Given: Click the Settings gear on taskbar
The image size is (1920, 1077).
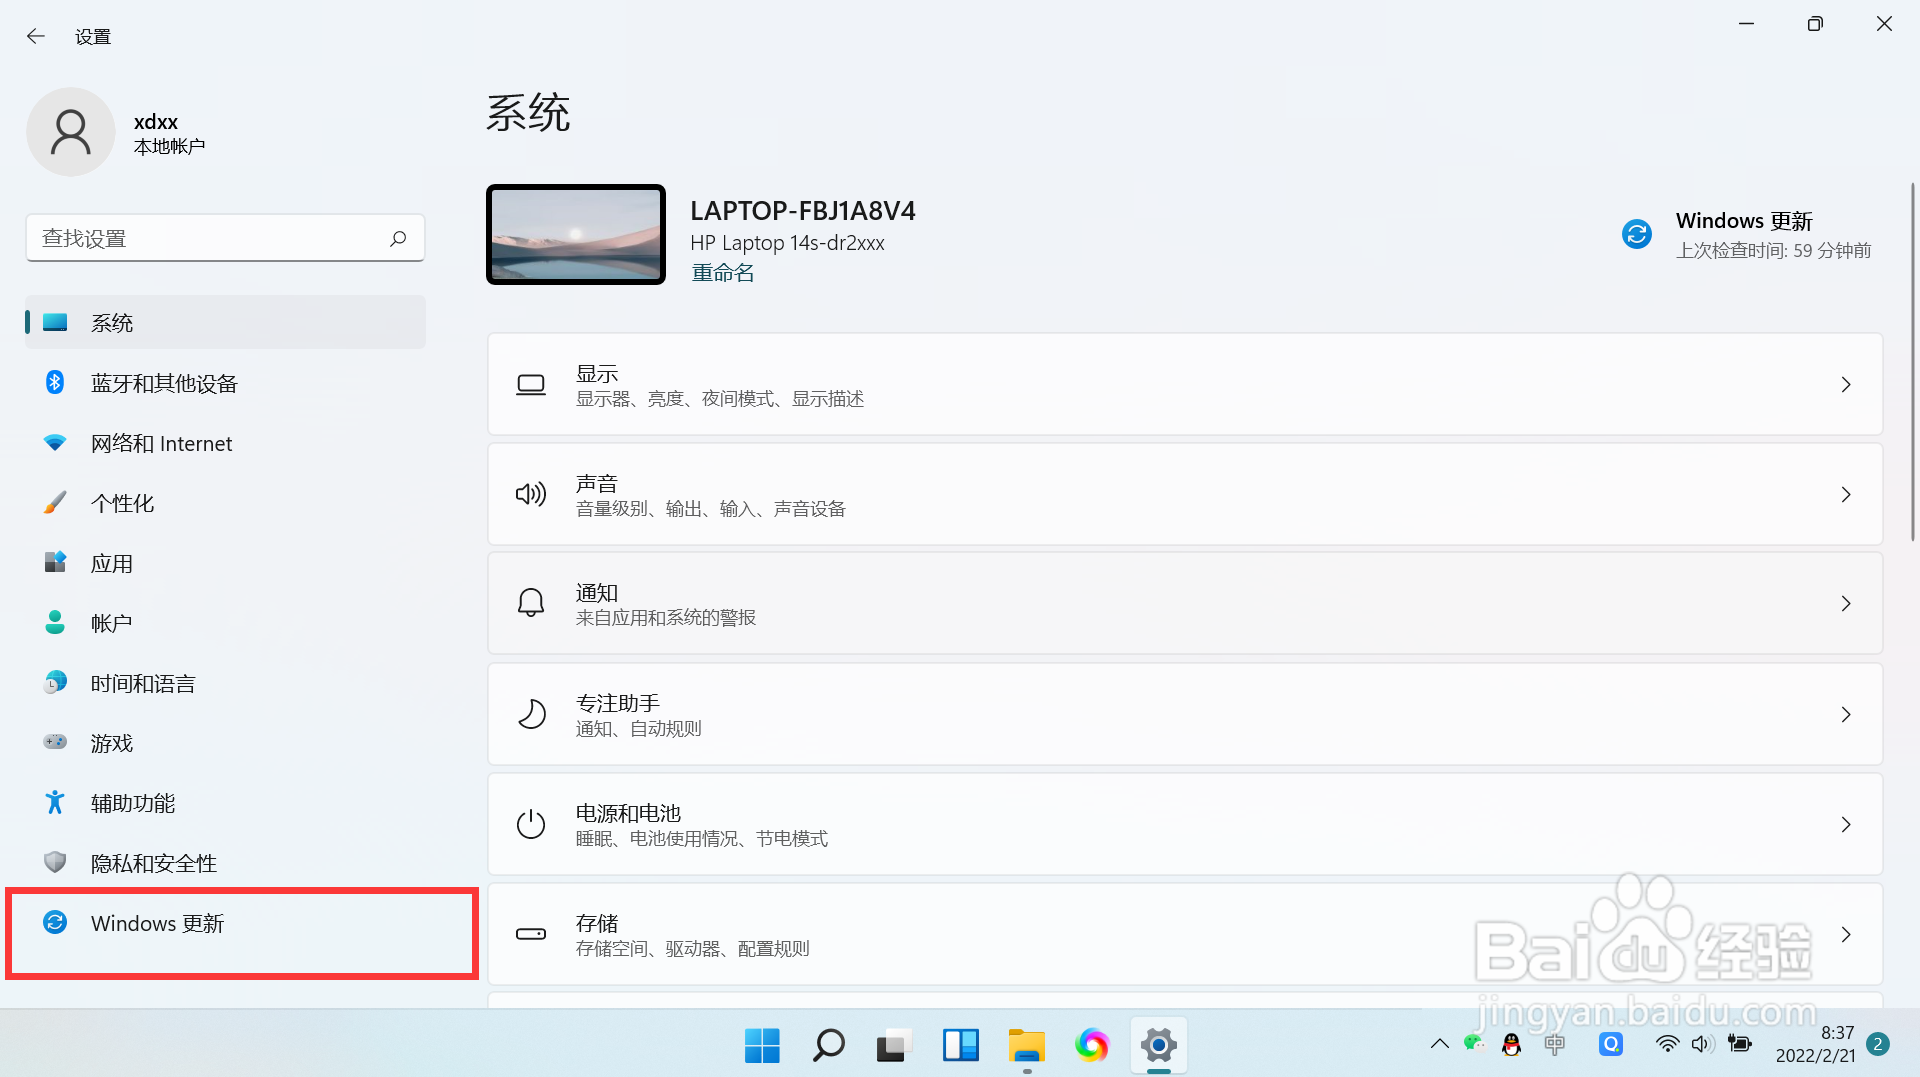Looking at the screenshot, I should coord(1158,1045).
